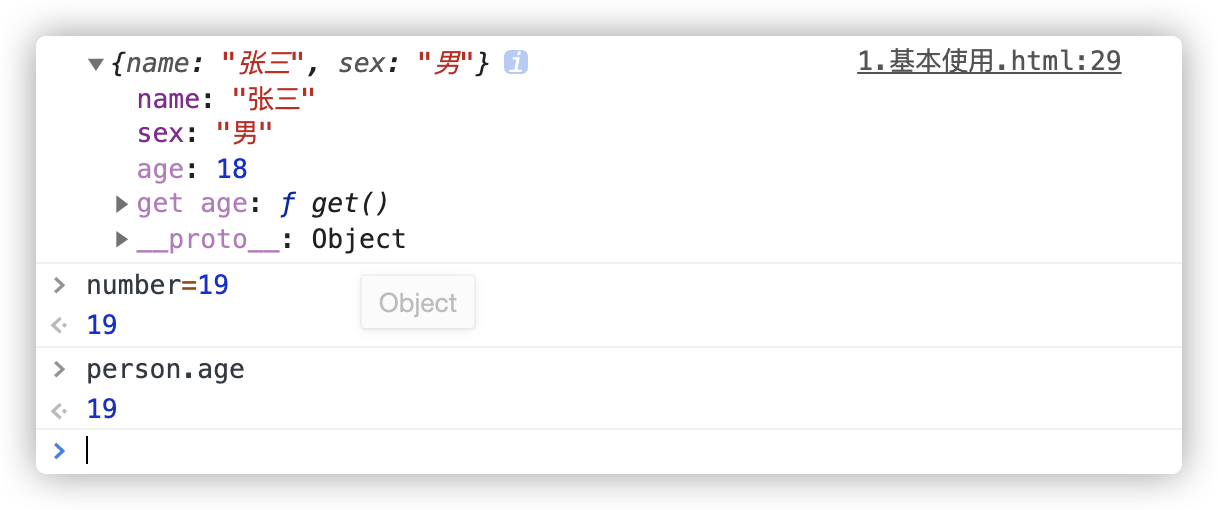Open the 1.基本使用.html:29 source link

(989, 62)
